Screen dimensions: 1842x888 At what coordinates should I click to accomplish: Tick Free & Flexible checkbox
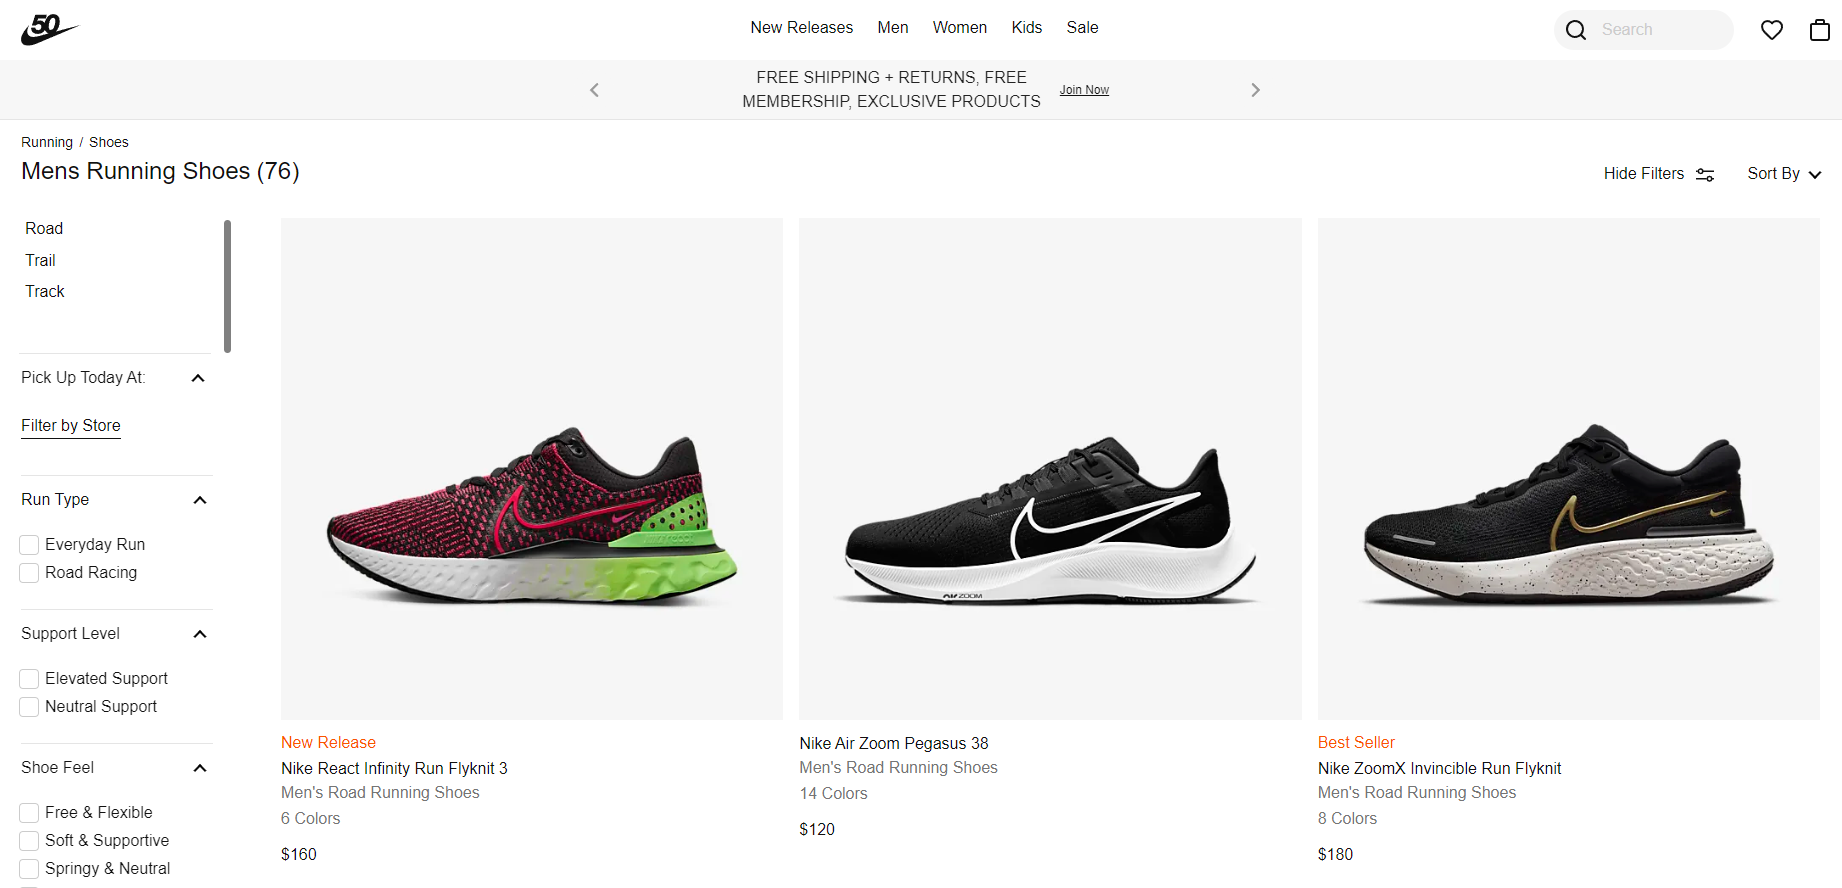[29, 813]
